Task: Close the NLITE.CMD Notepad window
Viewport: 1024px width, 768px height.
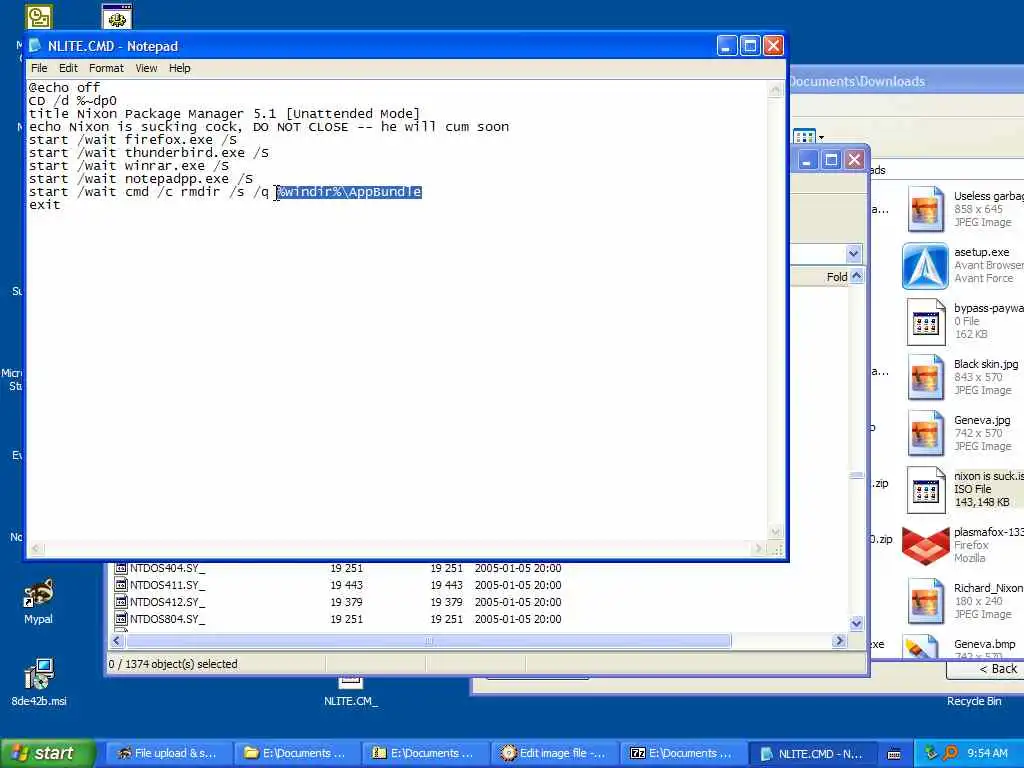Action: pos(773,46)
